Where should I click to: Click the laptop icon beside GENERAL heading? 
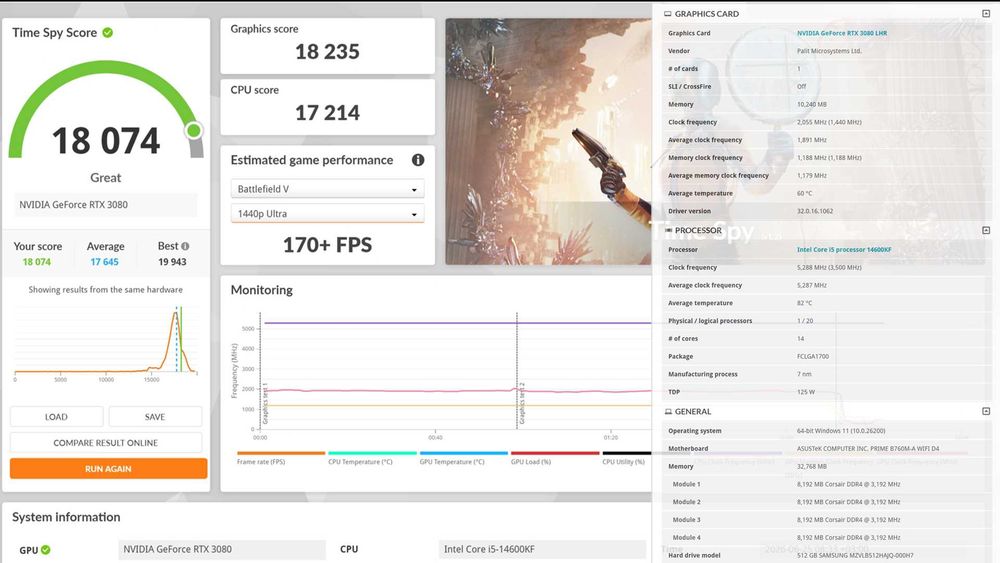tap(668, 411)
